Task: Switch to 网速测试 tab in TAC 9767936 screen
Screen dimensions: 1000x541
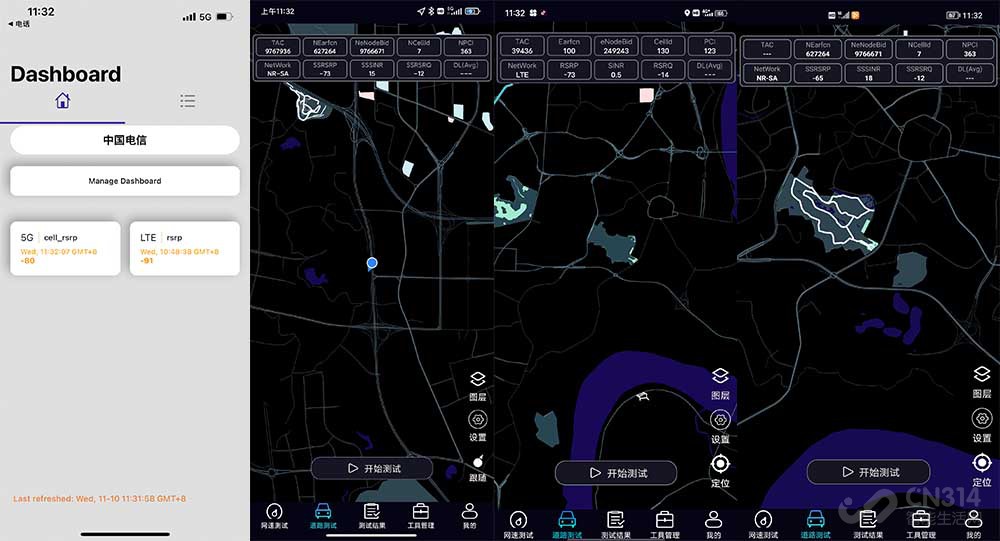Action: coord(274,516)
